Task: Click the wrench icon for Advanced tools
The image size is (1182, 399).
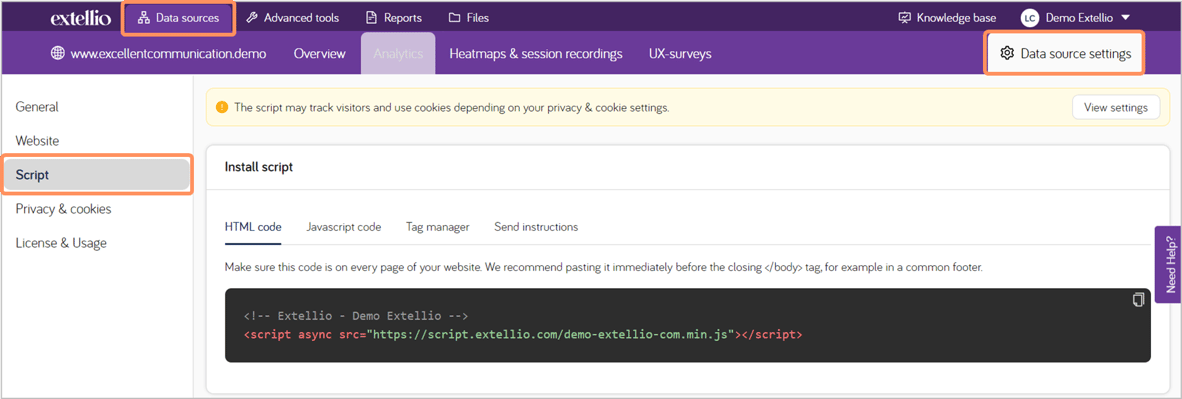Action: [252, 17]
